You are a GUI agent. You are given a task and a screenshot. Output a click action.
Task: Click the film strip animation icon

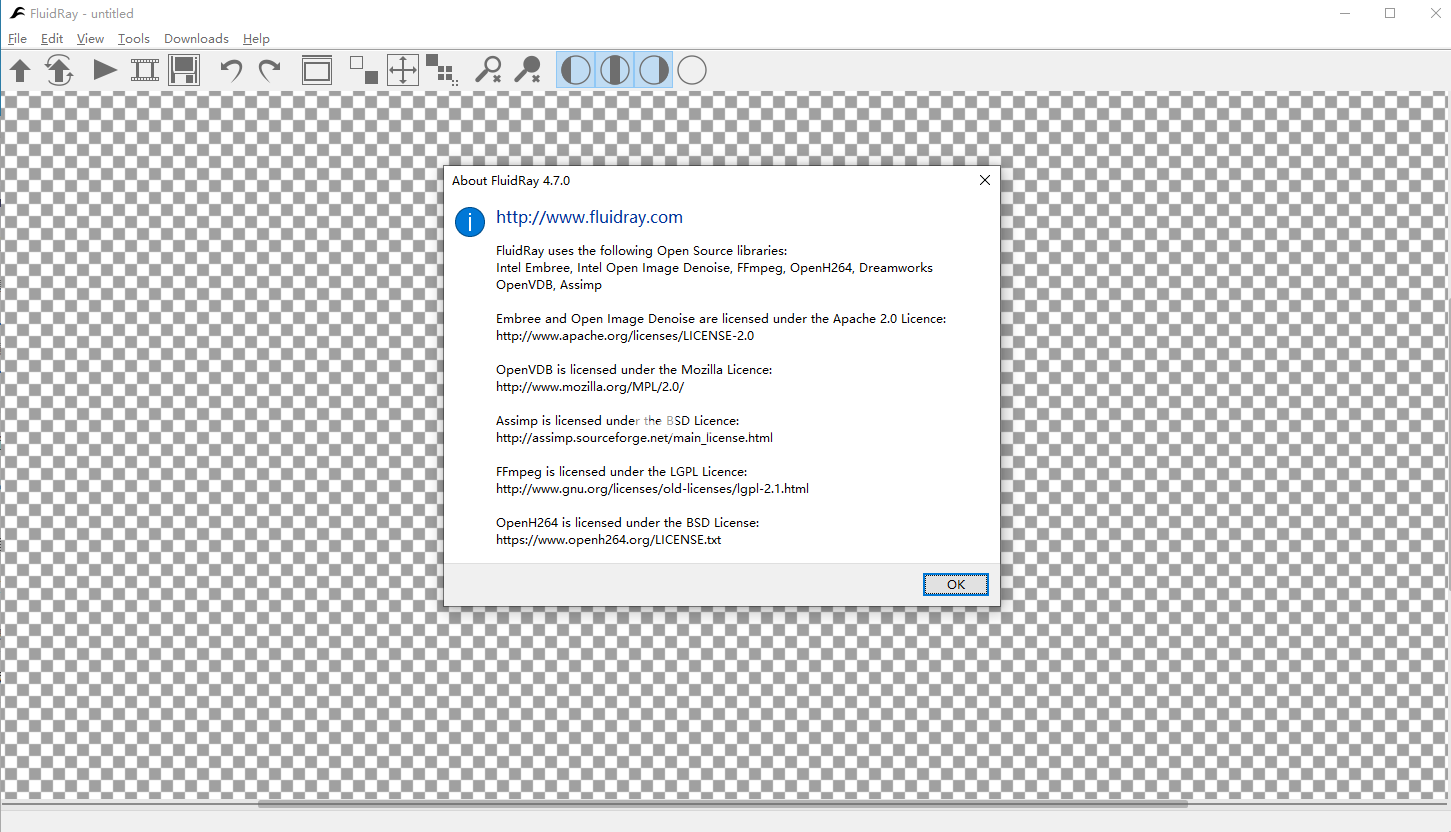coord(145,70)
